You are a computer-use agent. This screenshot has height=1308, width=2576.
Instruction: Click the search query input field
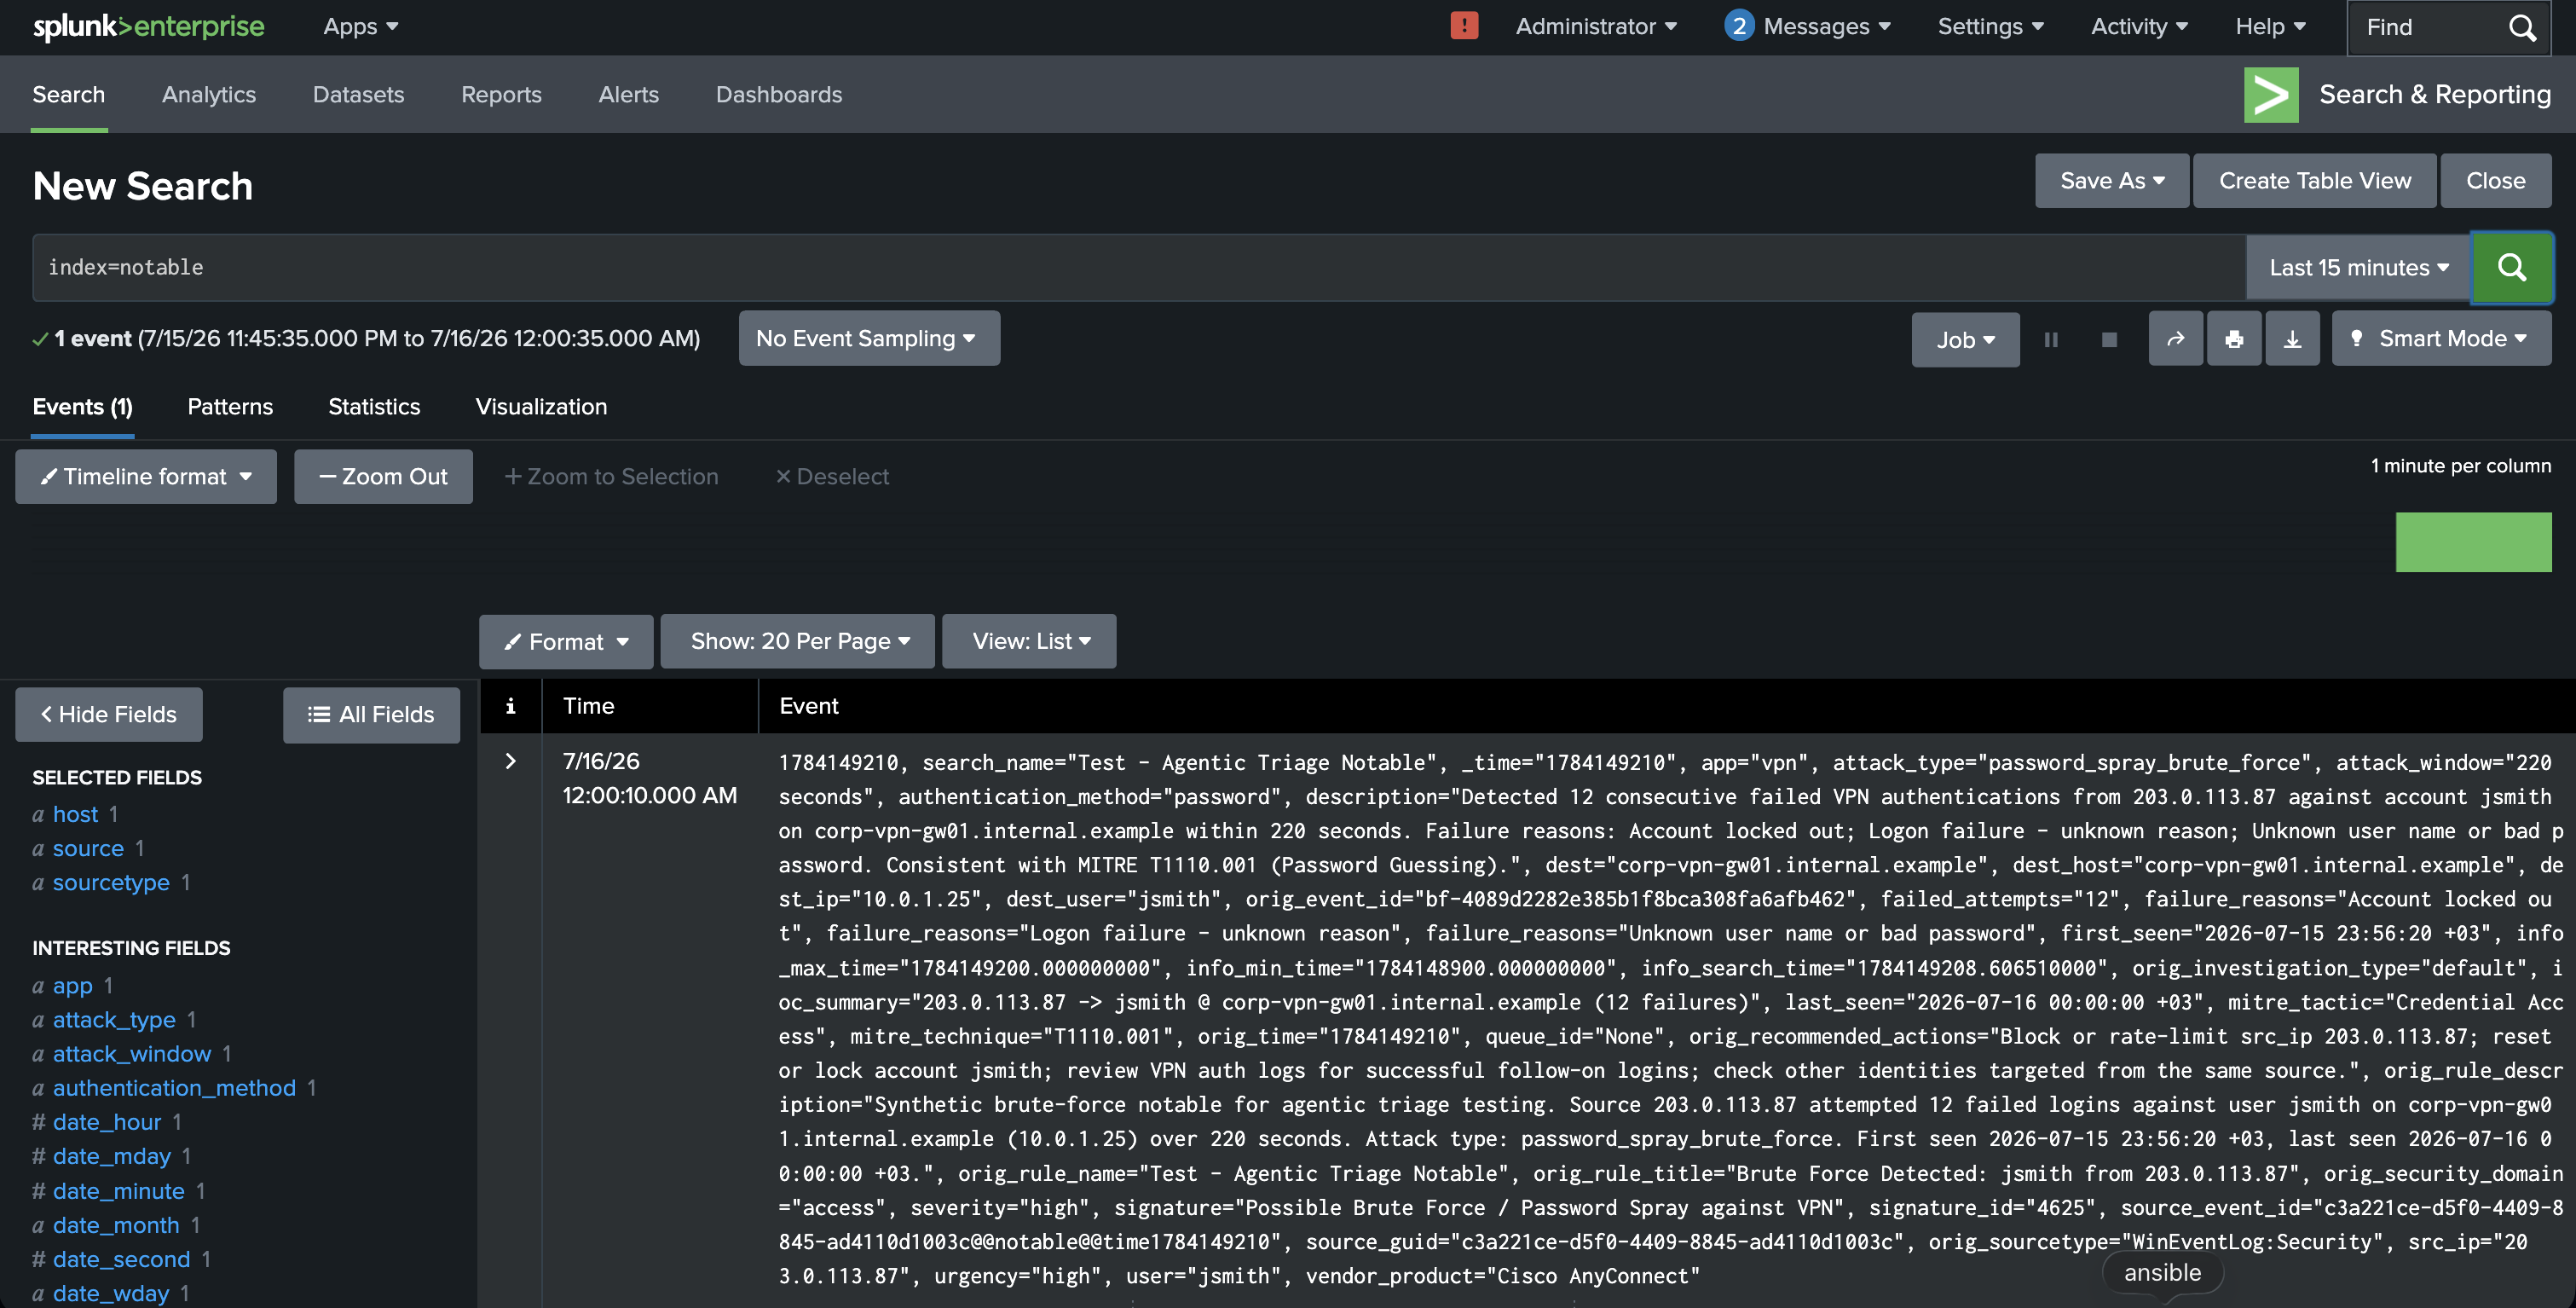tap(1139, 267)
